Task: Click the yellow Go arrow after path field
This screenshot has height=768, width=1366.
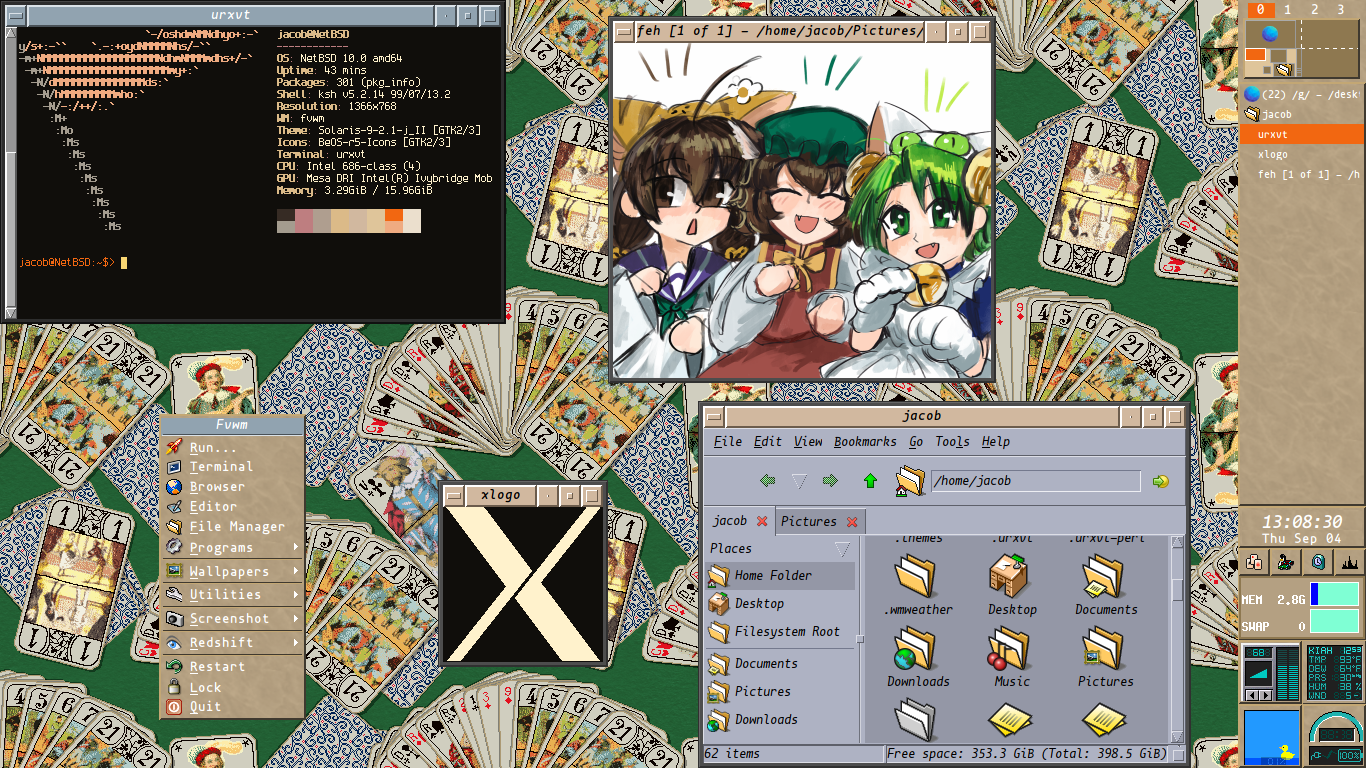Action: 1160,481
